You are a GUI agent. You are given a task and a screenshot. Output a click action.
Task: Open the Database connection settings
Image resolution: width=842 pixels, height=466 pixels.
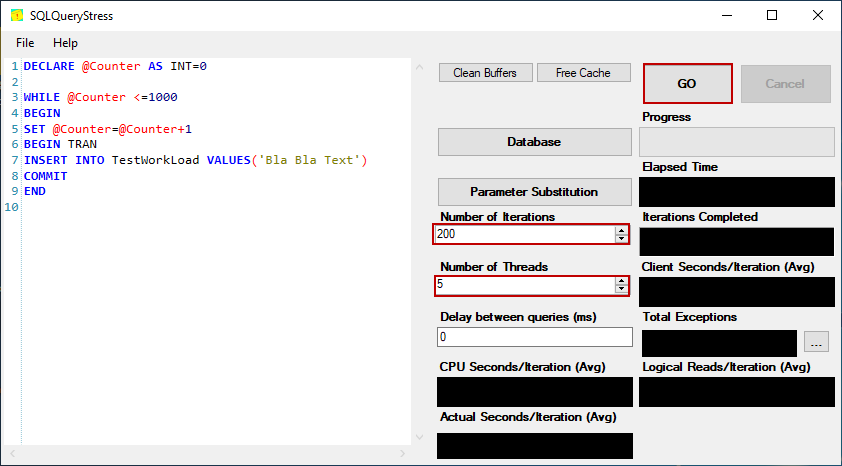coord(534,142)
